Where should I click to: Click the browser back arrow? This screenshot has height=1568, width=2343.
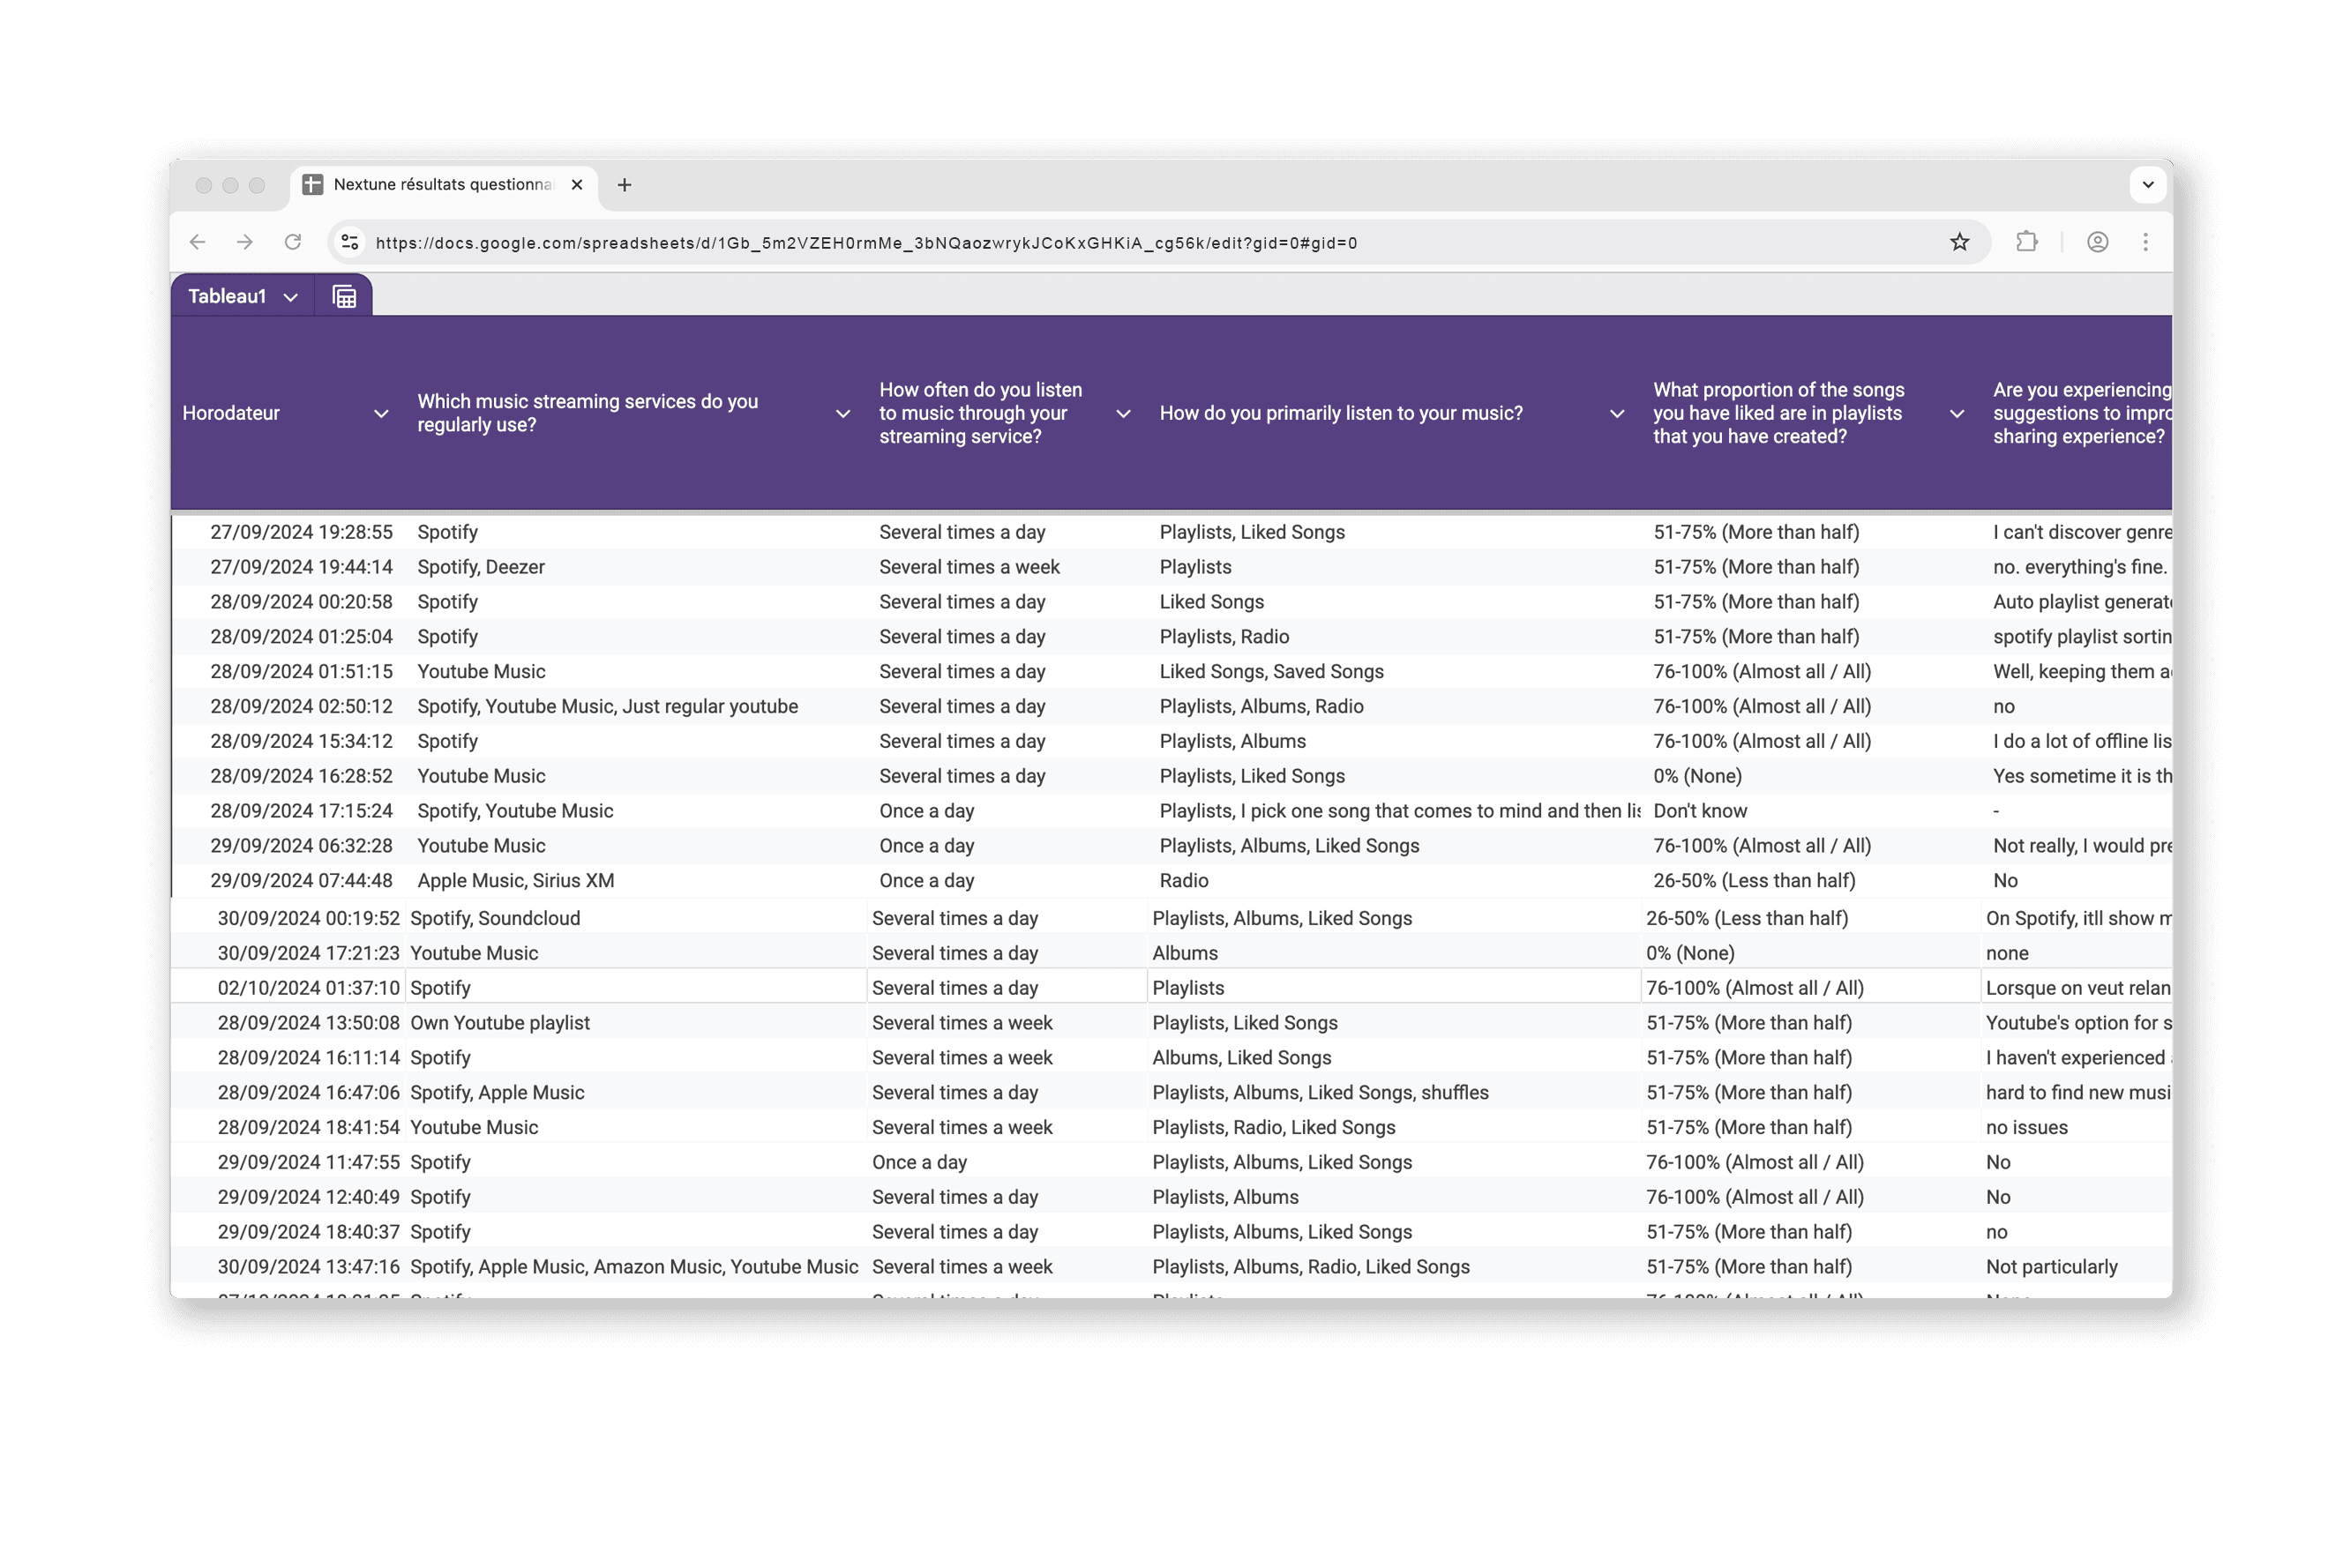click(198, 242)
